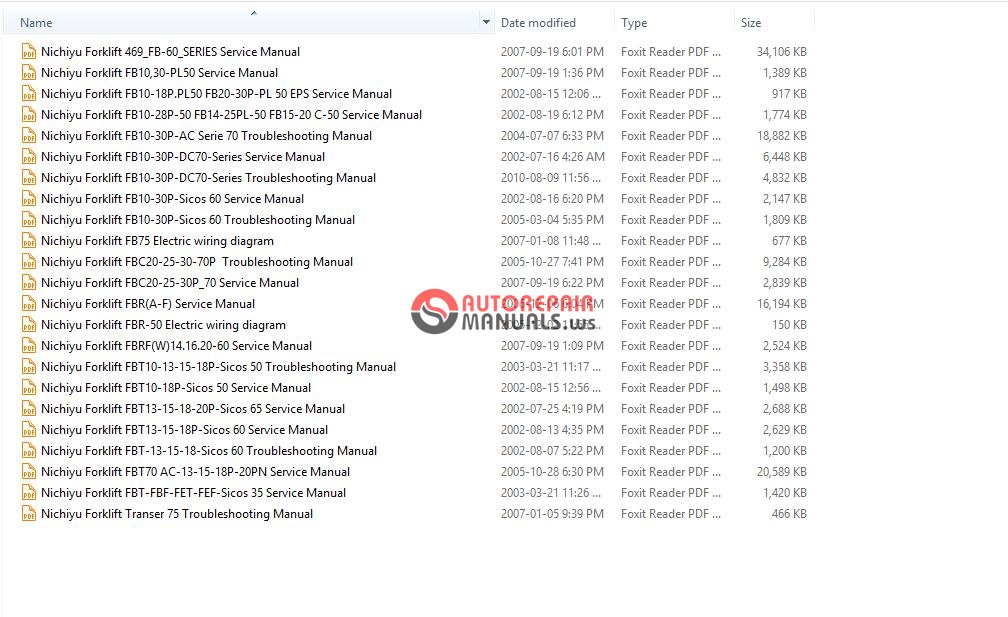This screenshot has width=1008, height=617.
Task: Click PDF icon of FBT10-18P-Sicos 50 Service Manual
Action: click(28, 388)
